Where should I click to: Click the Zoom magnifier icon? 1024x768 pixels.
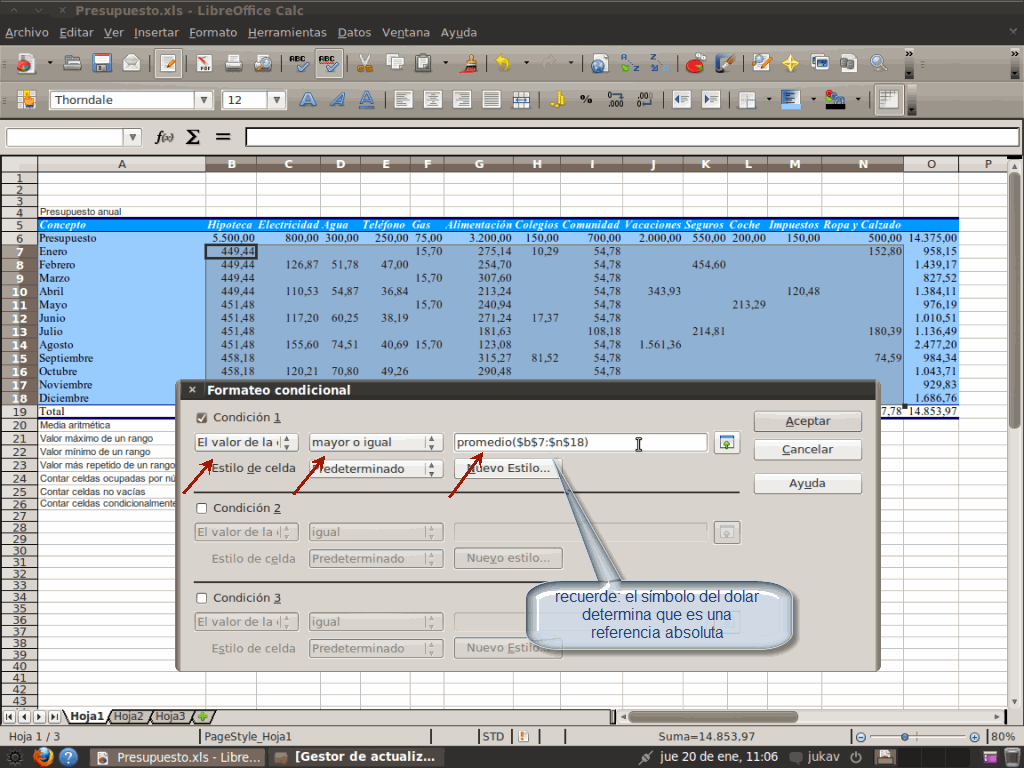click(879, 63)
